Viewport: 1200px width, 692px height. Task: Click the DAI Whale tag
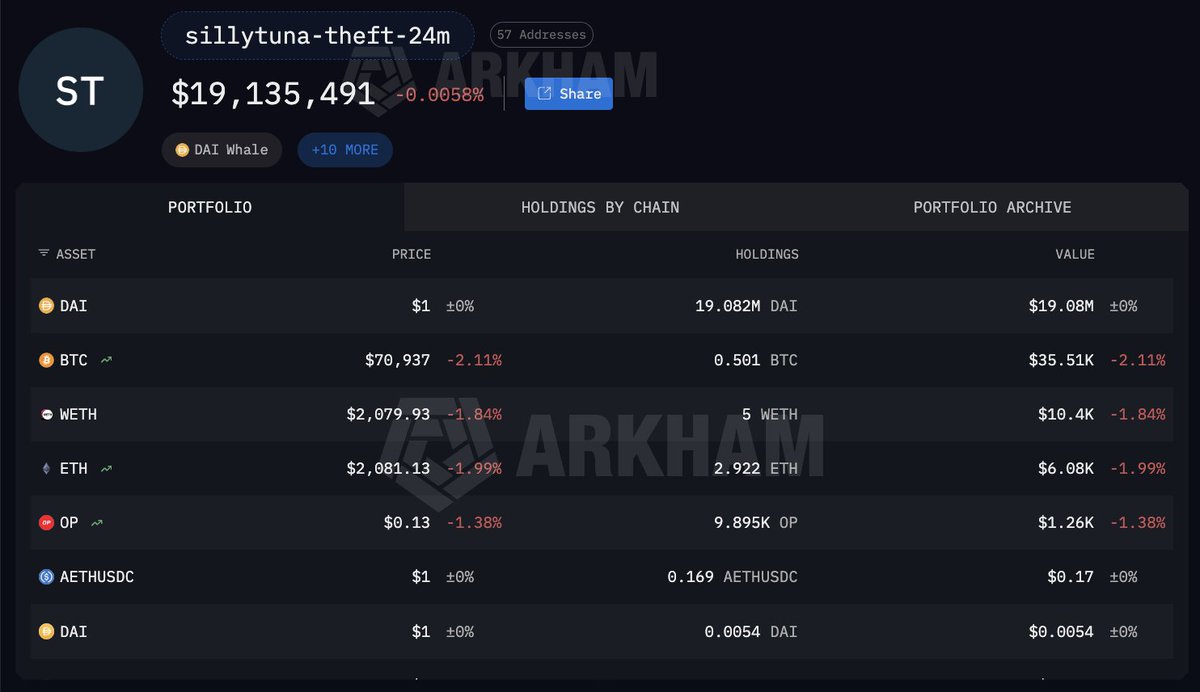(x=222, y=150)
